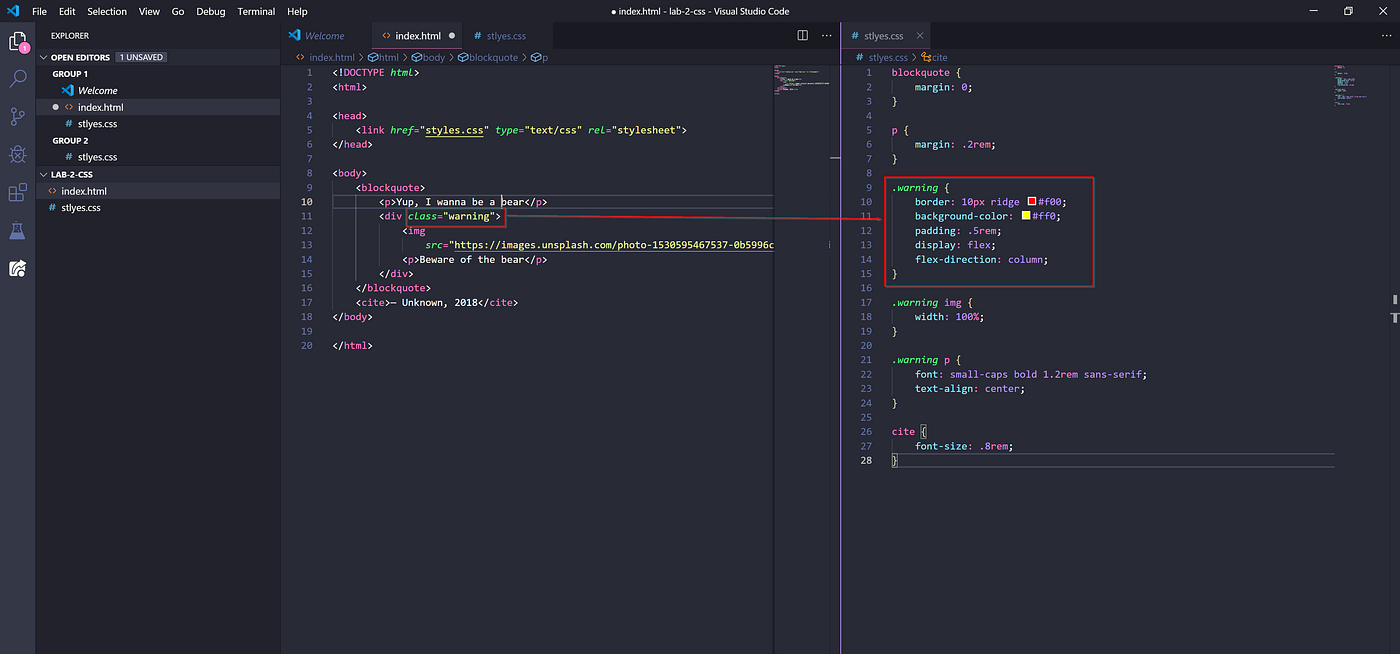The height and width of the screenshot is (654, 1400).
Task: Close the stlyes.css tab in right group
Action: point(920,36)
